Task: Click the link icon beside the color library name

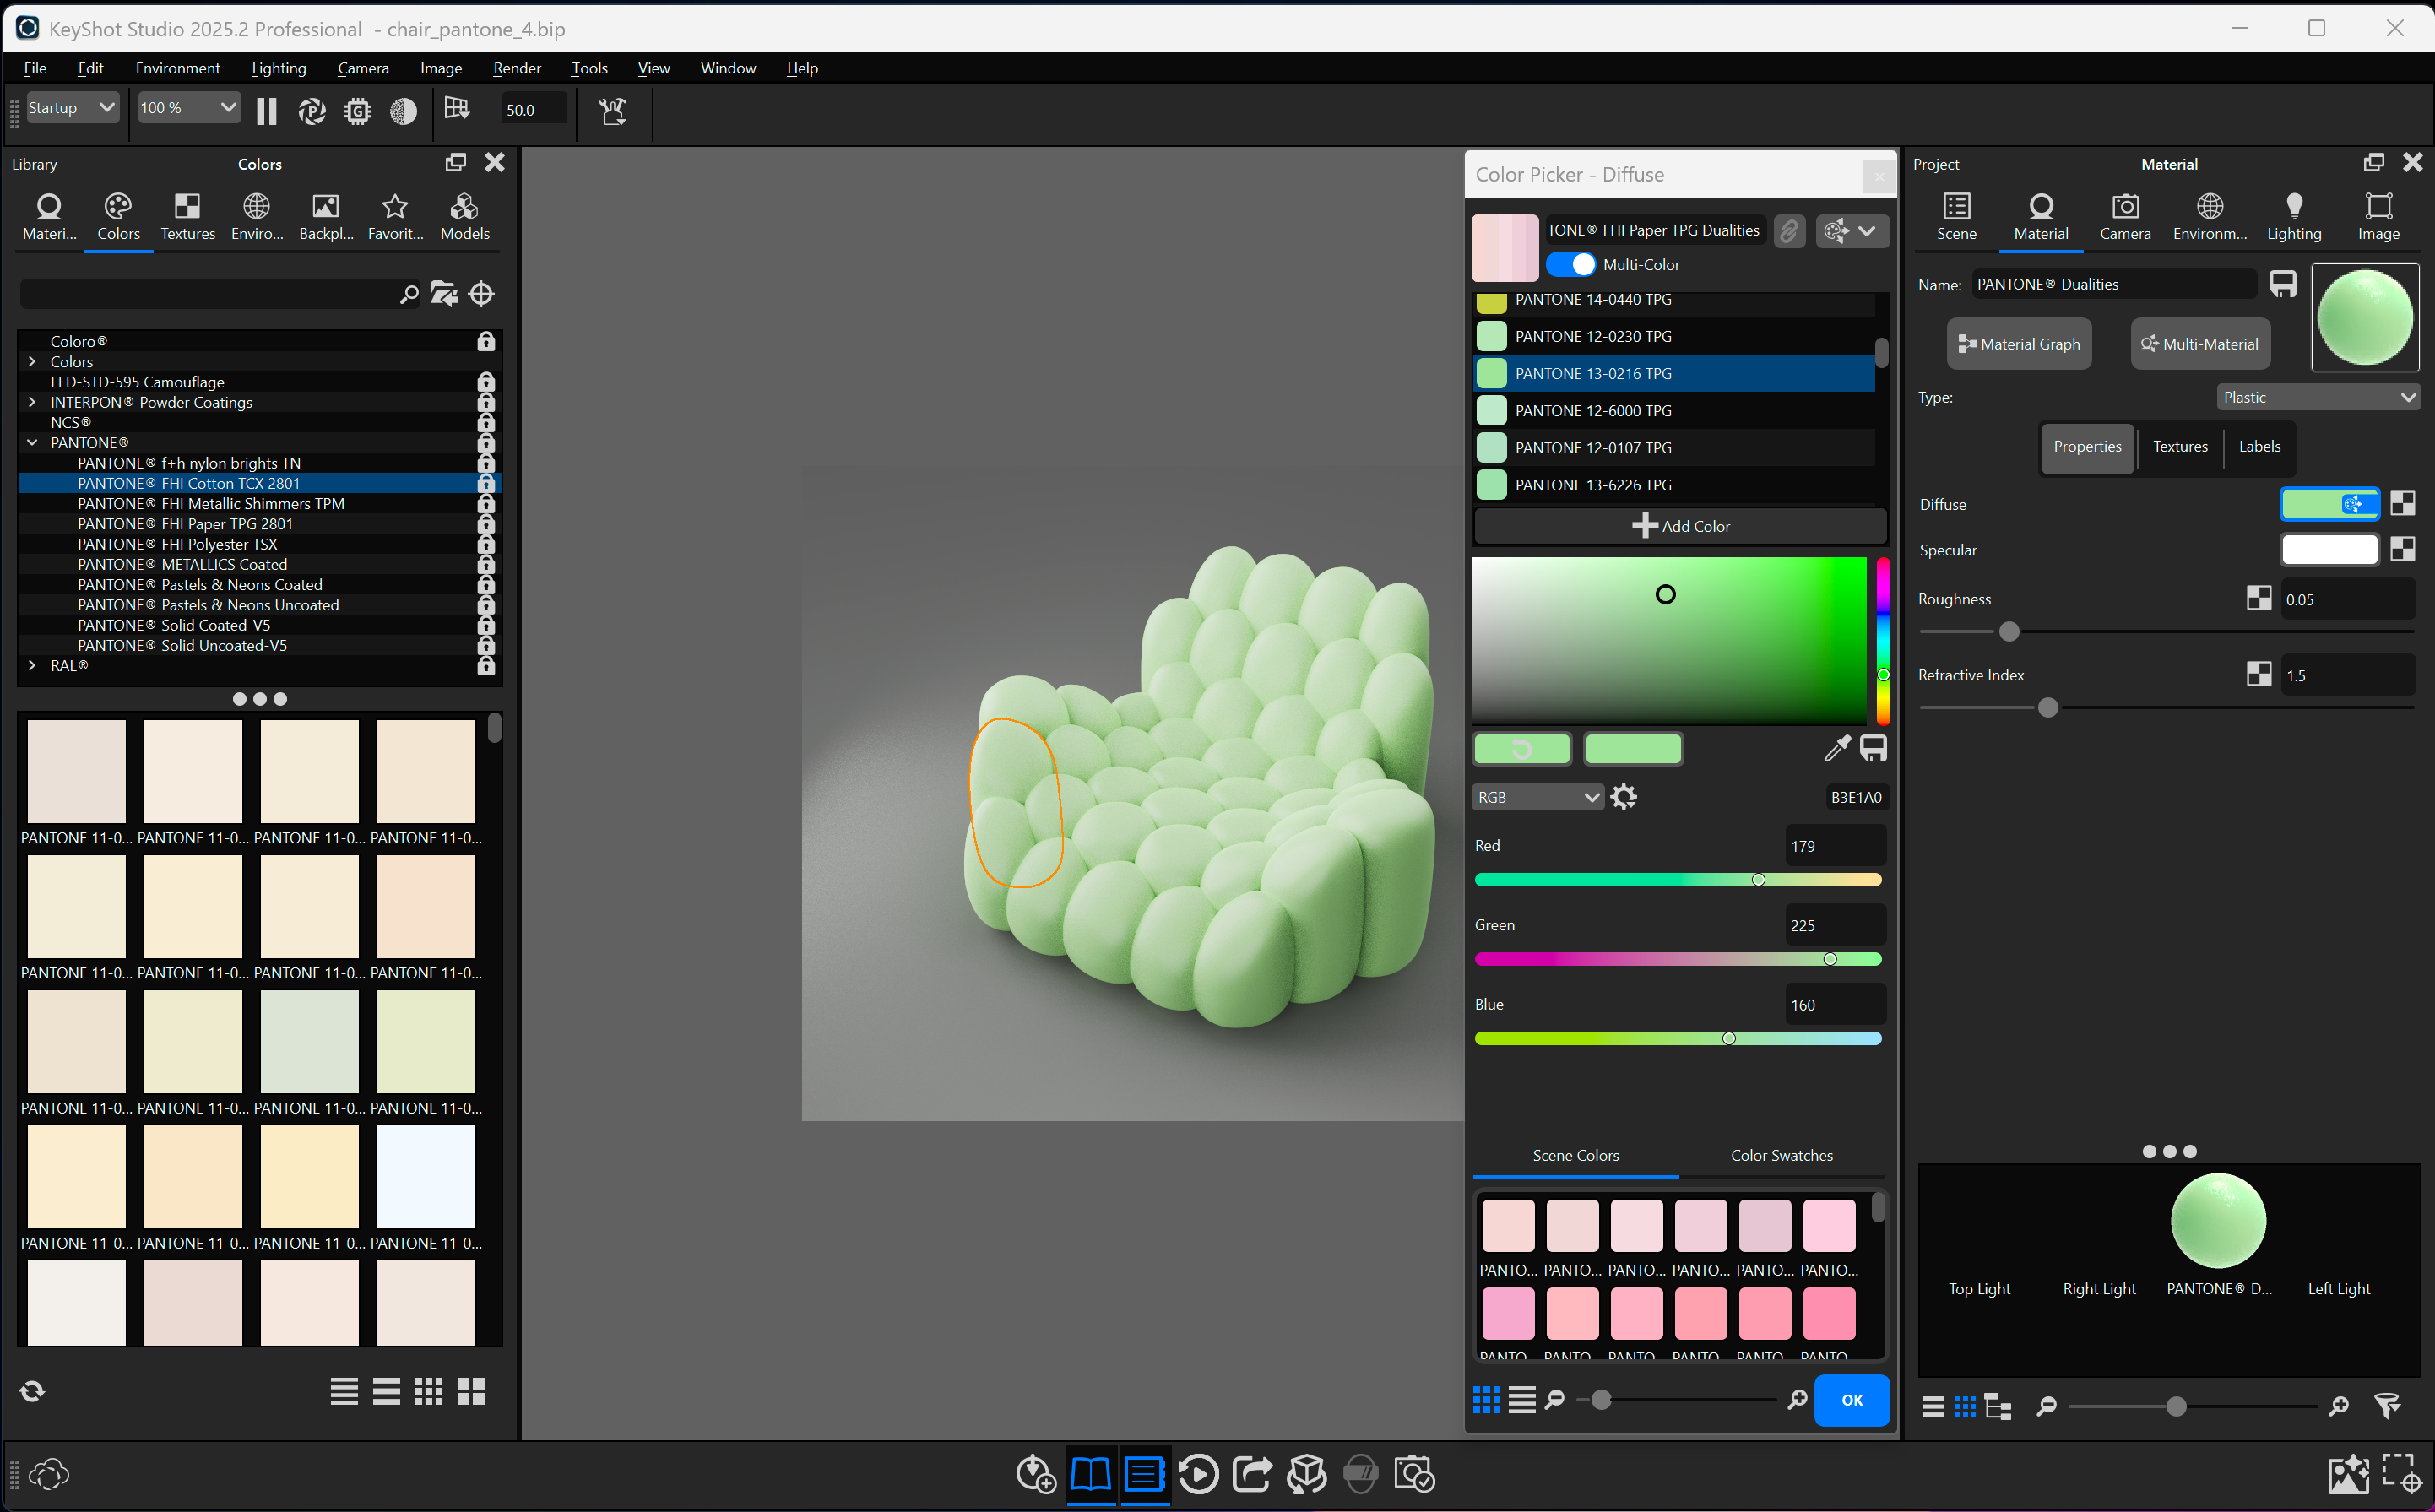Action: 1789,231
